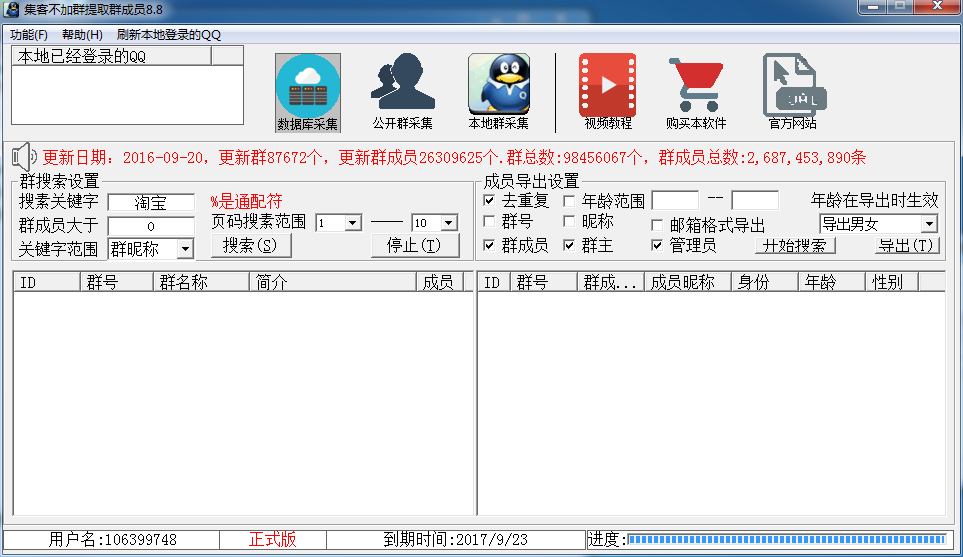Click the 搜索关键字 input field

coord(151,203)
